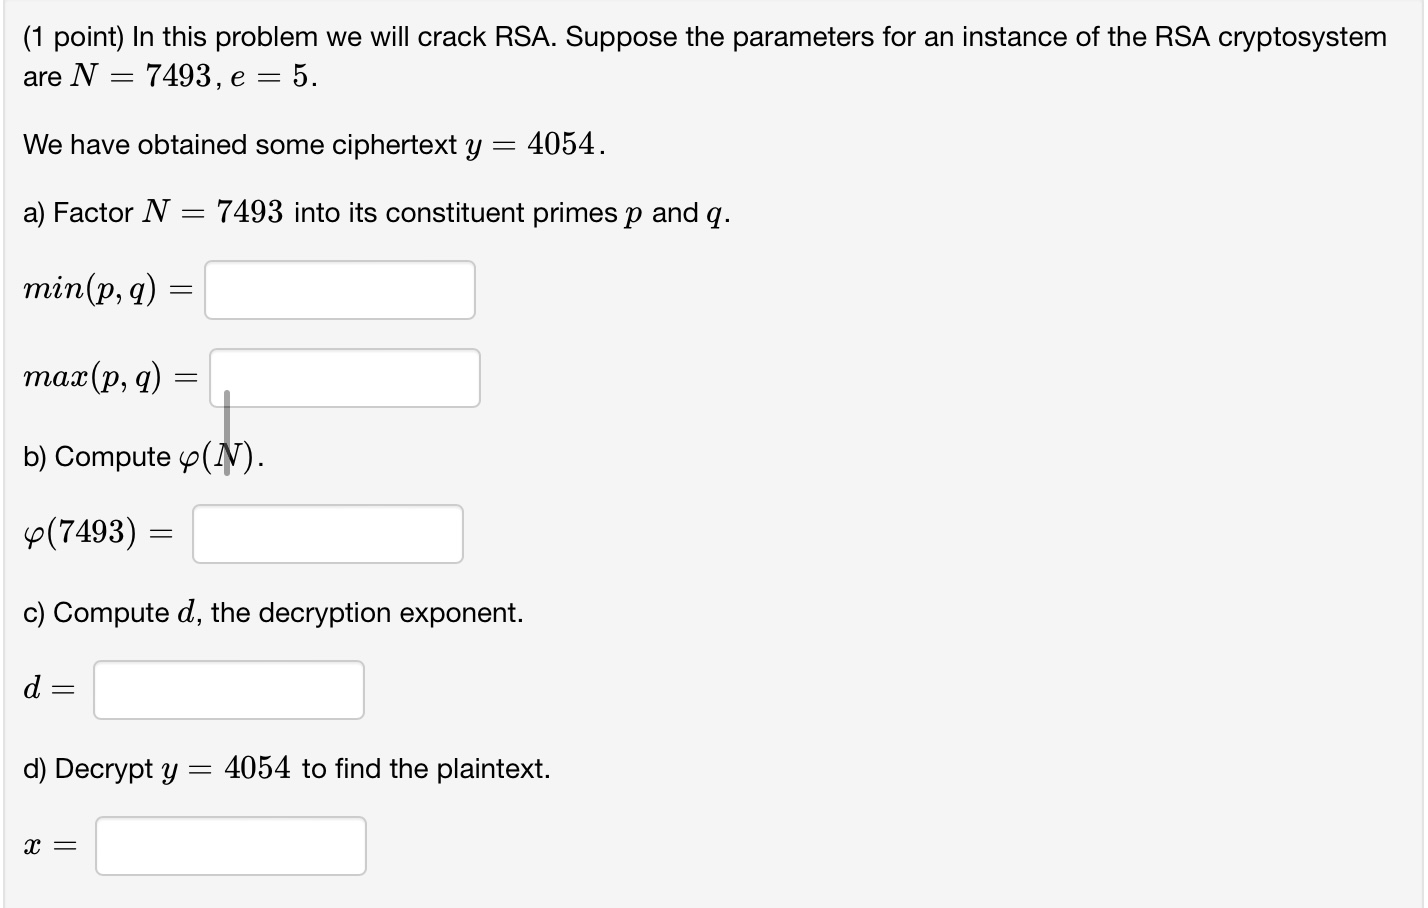Click the d decryption exponent input field
1428x908 pixels.
[228, 689]
